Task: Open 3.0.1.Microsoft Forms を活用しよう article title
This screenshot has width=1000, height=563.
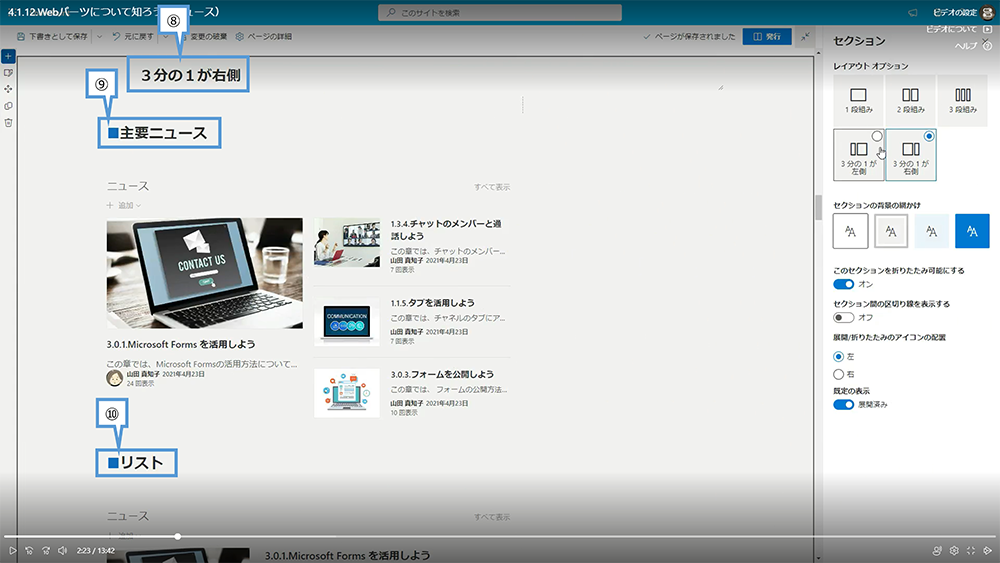Action: [x=180, y=344]
